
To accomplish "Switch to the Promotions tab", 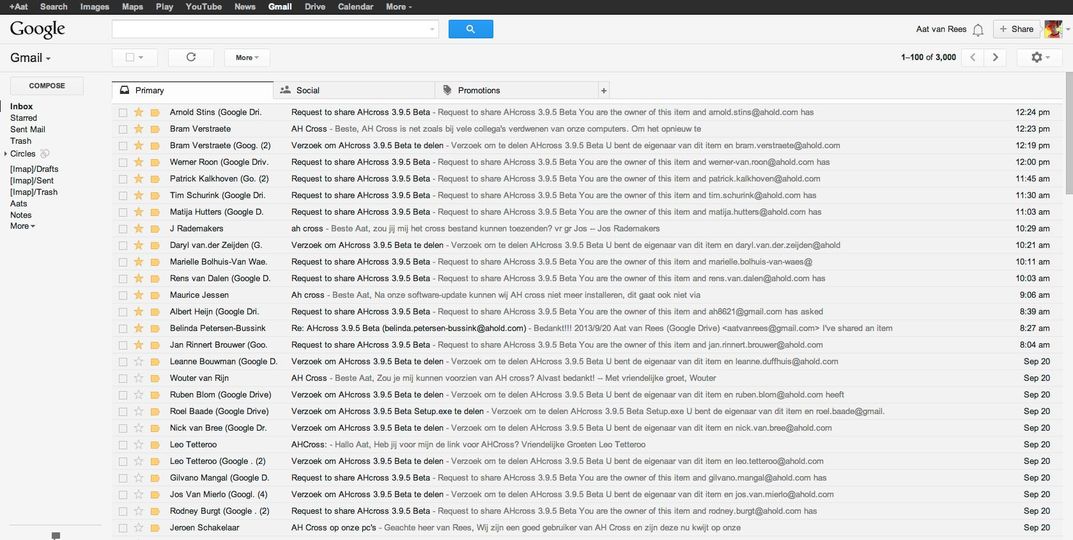I will tap(516, 90).
